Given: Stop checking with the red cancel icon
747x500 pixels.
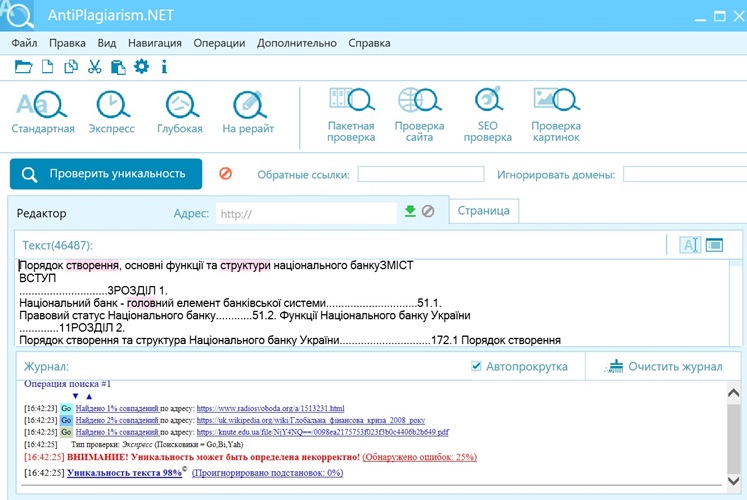Looking at the screenshot, I should [225, 173].
